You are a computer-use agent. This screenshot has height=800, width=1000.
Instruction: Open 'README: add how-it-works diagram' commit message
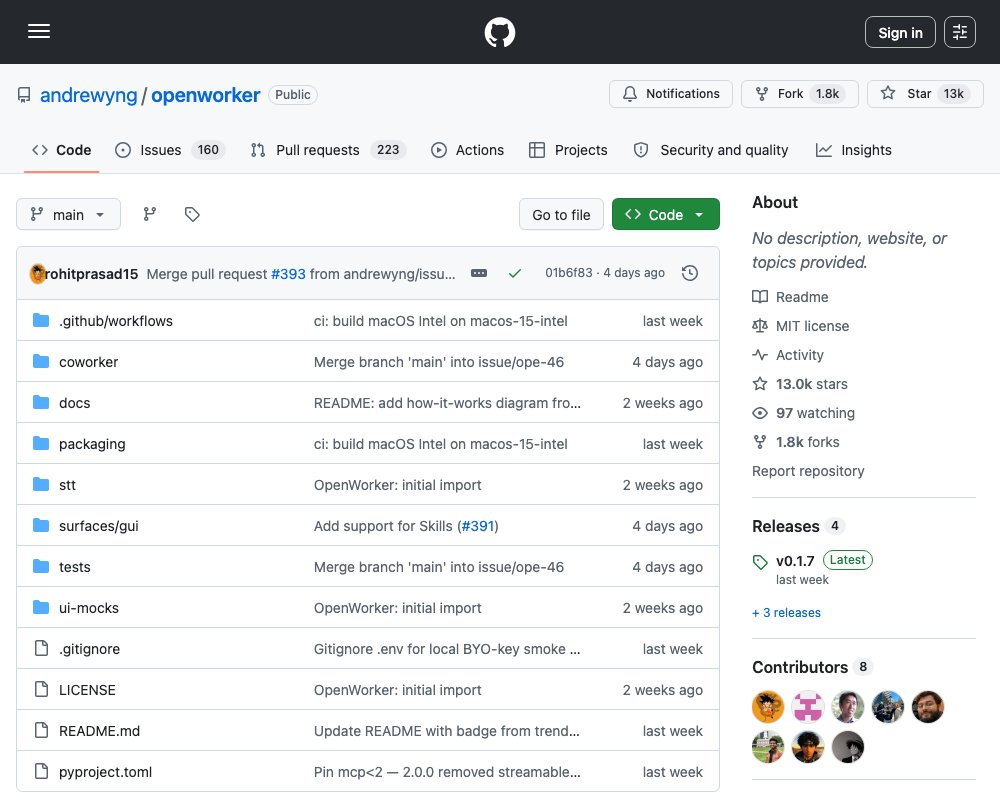tap(447, 403)
